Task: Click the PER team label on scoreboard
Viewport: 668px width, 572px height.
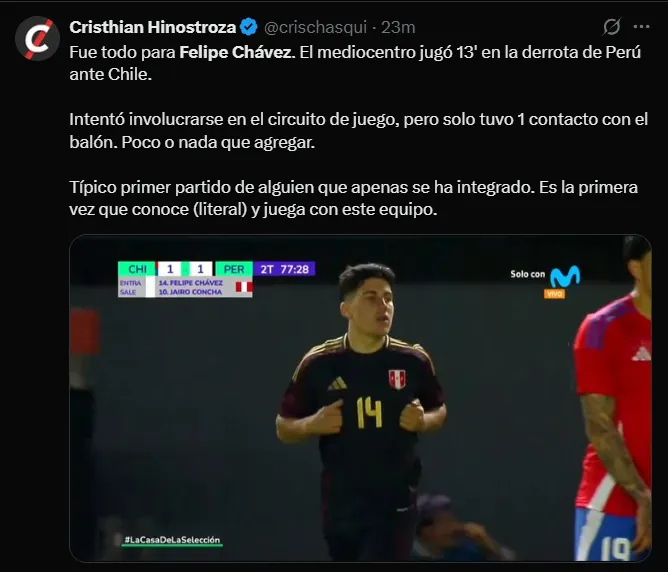Action: 234,269
